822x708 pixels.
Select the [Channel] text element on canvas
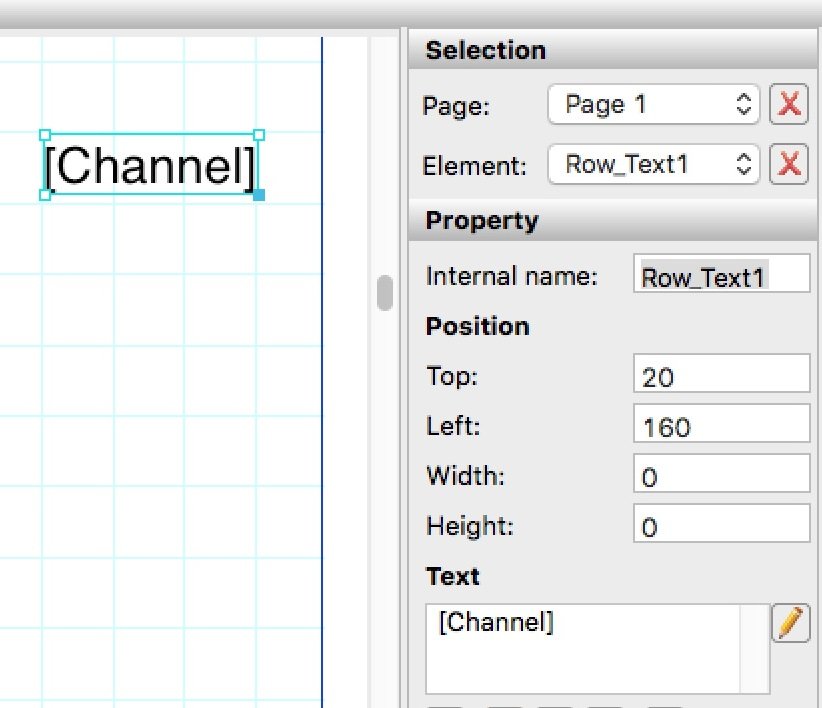(x=151, y=166)
